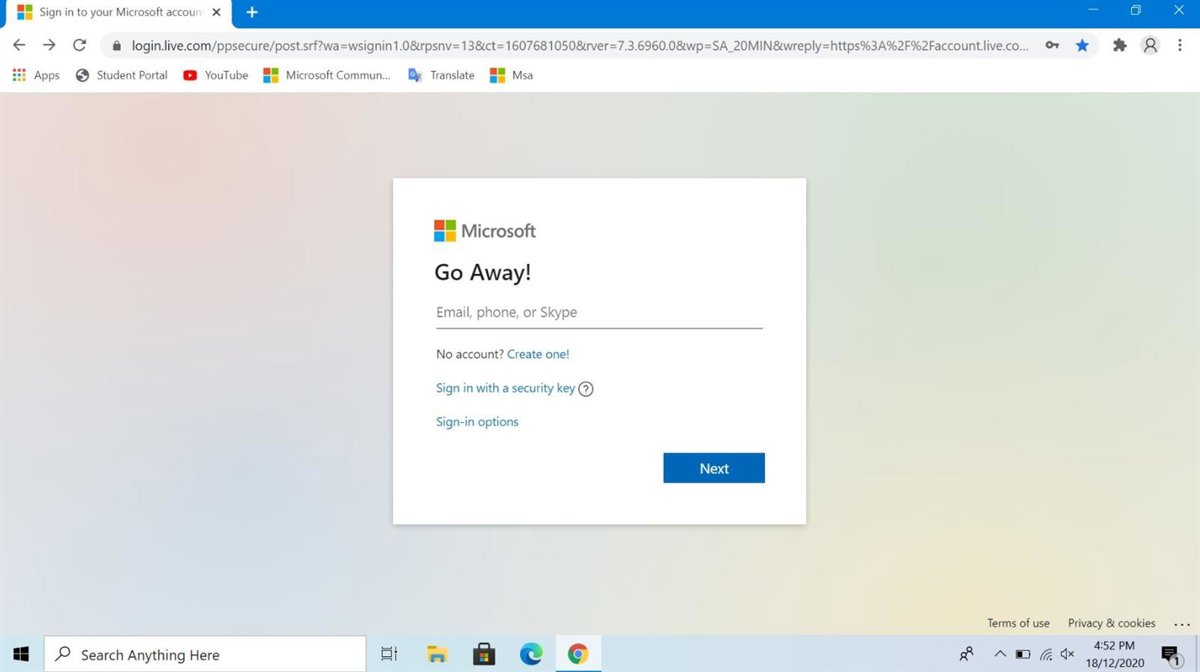Focus the Email, phone, or Skype field
The image size is (1200, 672).
pyautogui.click(x=598, y=312)
